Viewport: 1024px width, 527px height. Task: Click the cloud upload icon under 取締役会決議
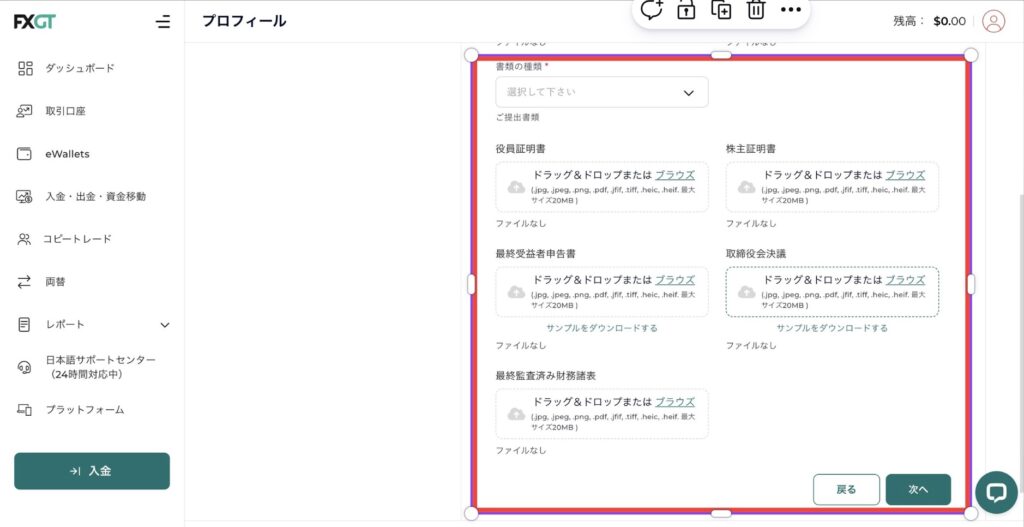coord(746,292)
